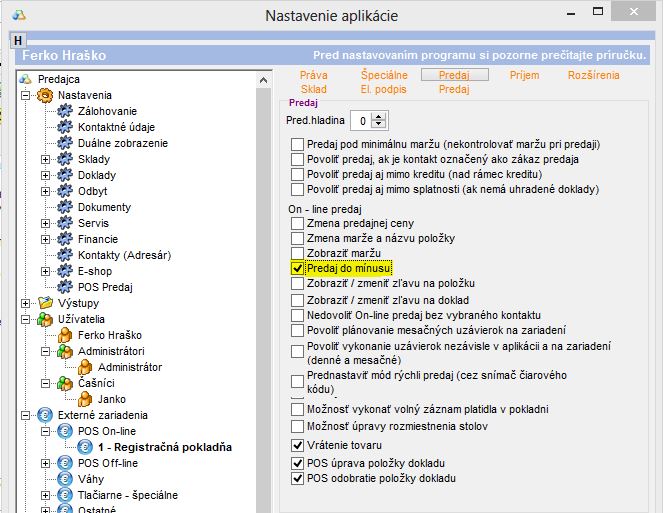The width and height of the screenshot is (664, 513).
Task: Switch to the Práva tab
Action: 314,75
